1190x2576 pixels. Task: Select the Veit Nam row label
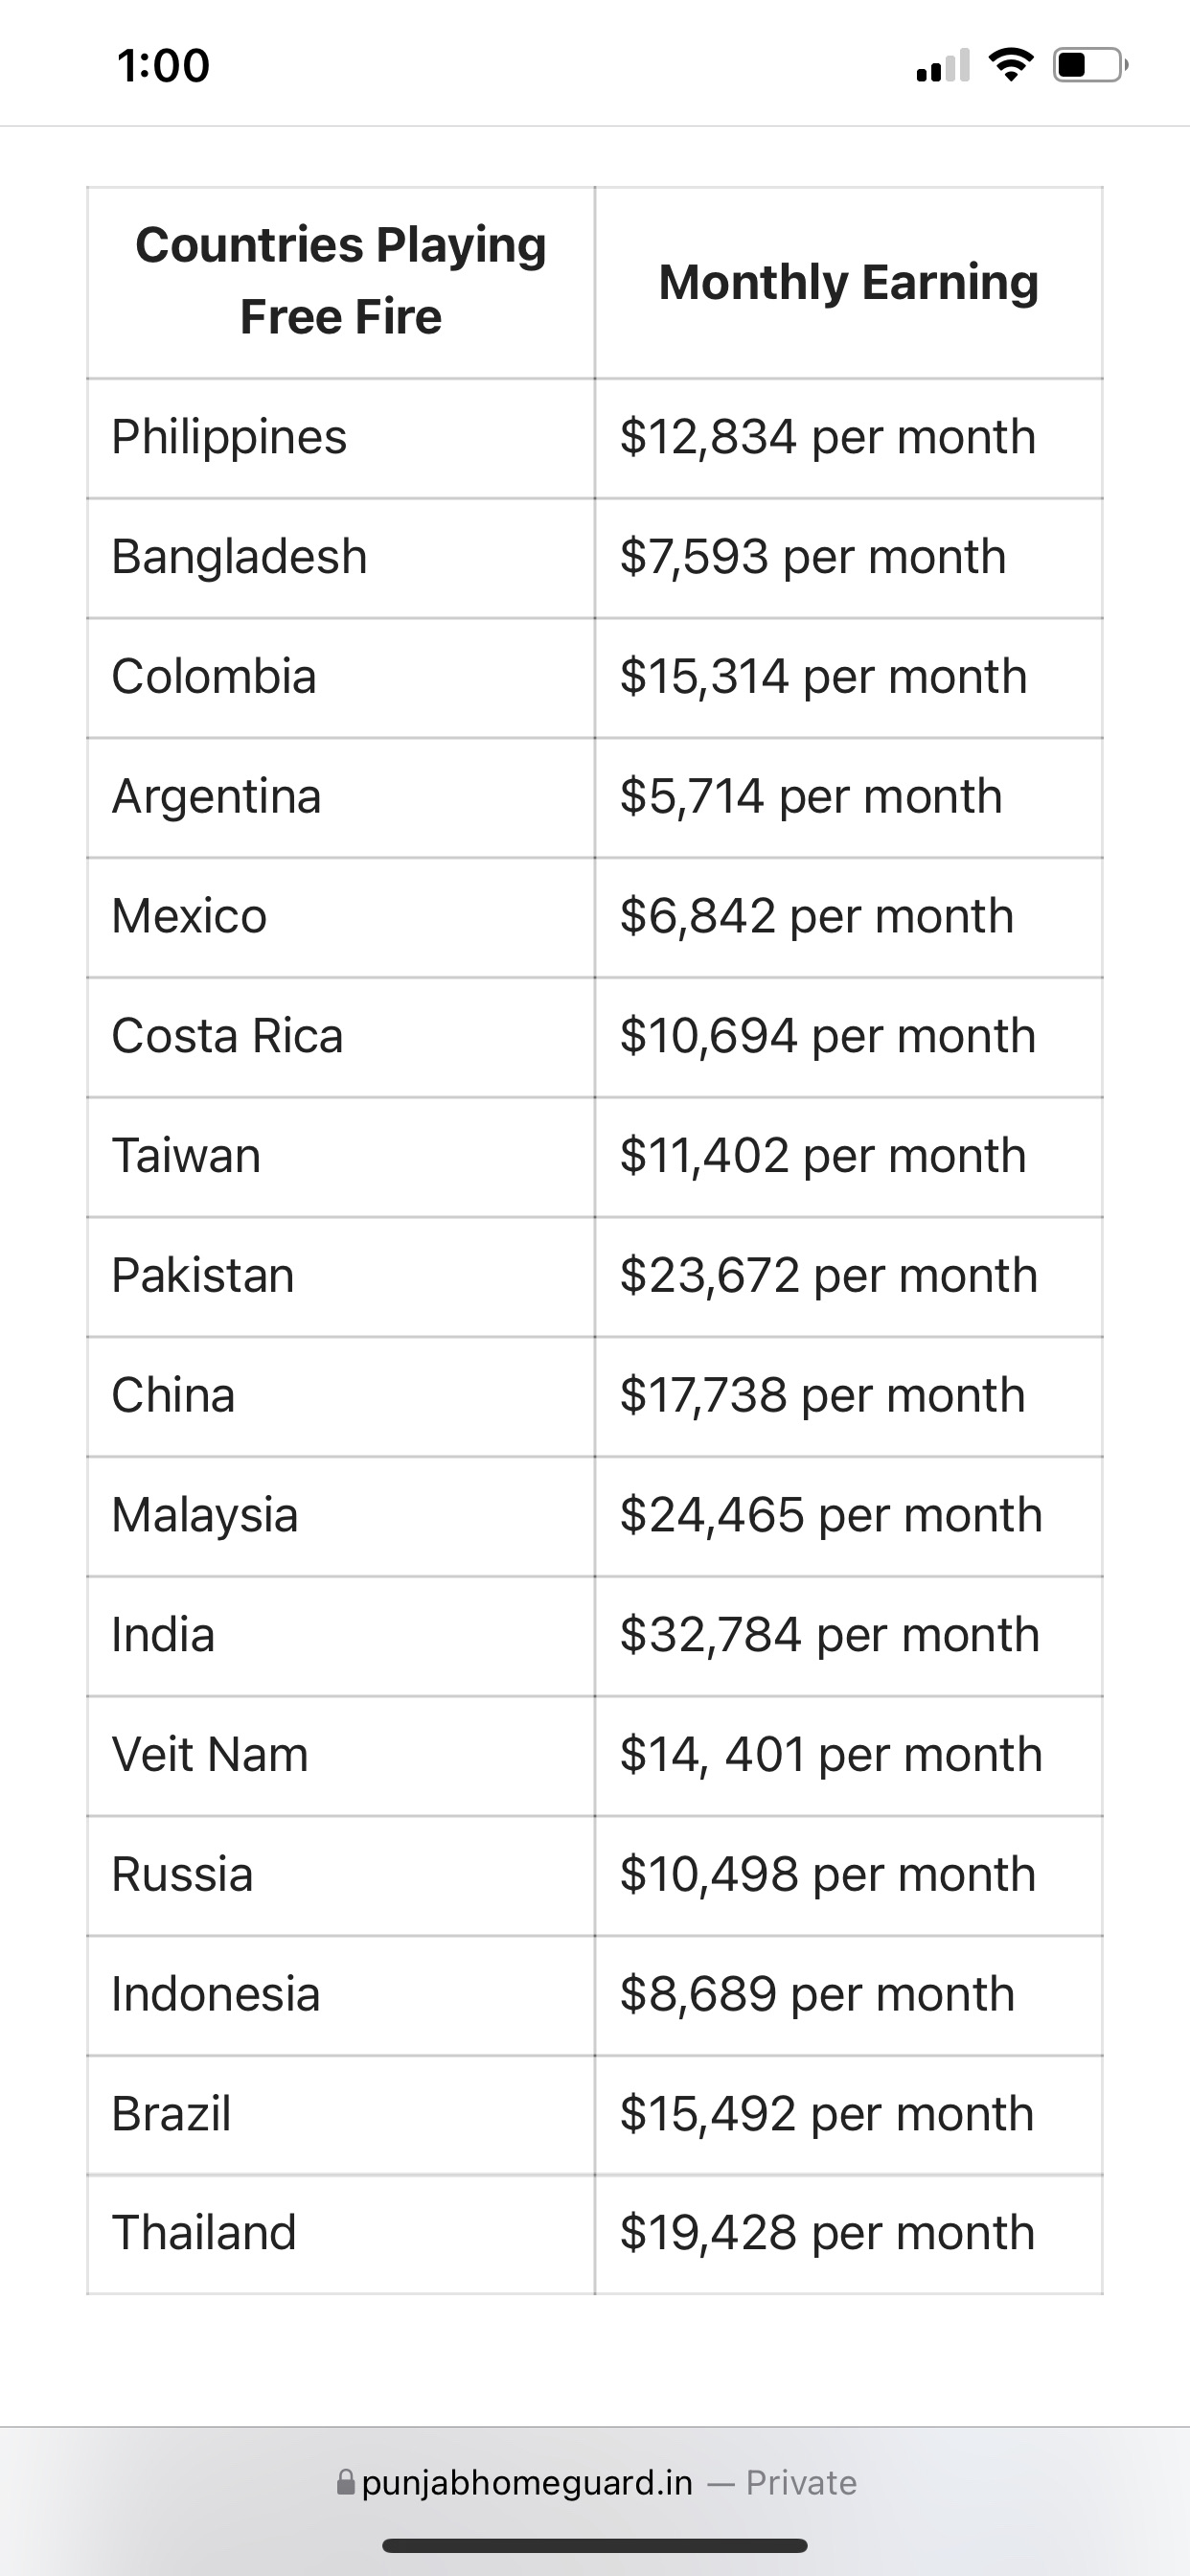point(210,1755)
